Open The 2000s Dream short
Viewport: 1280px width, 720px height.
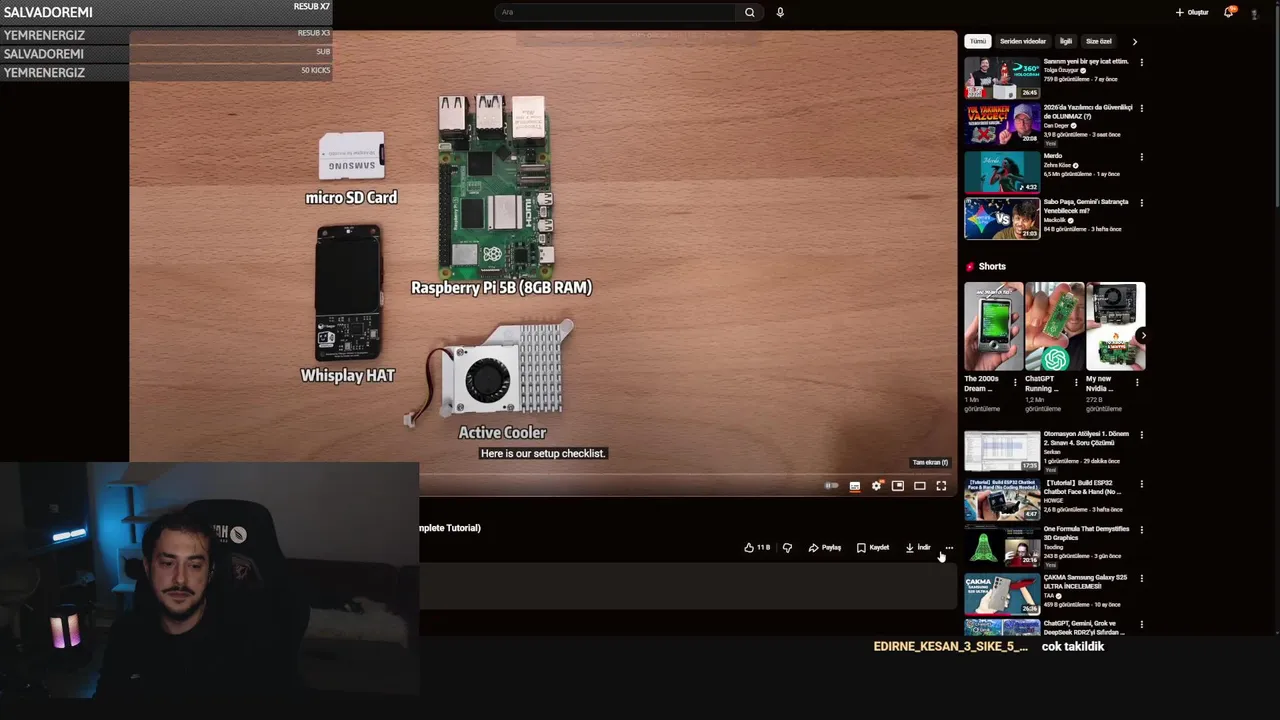[x=993, y=327]
